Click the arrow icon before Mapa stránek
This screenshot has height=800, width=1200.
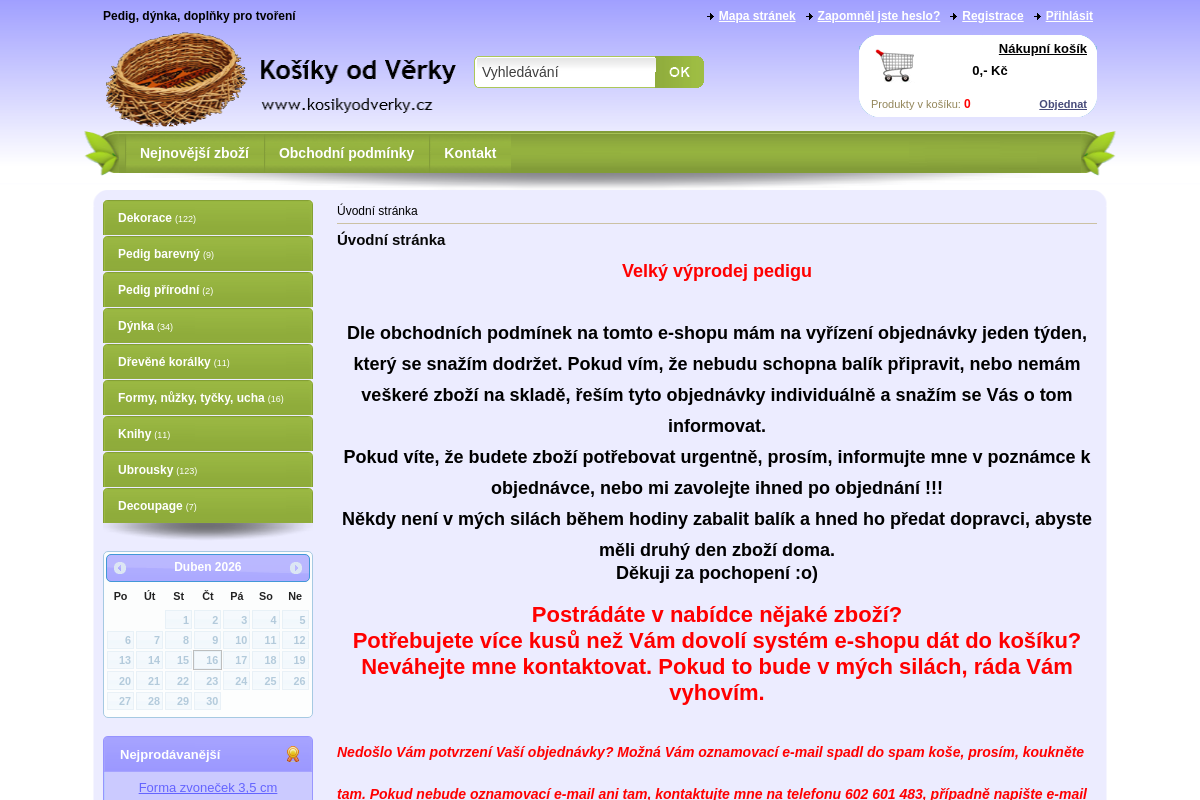(710, 16)
